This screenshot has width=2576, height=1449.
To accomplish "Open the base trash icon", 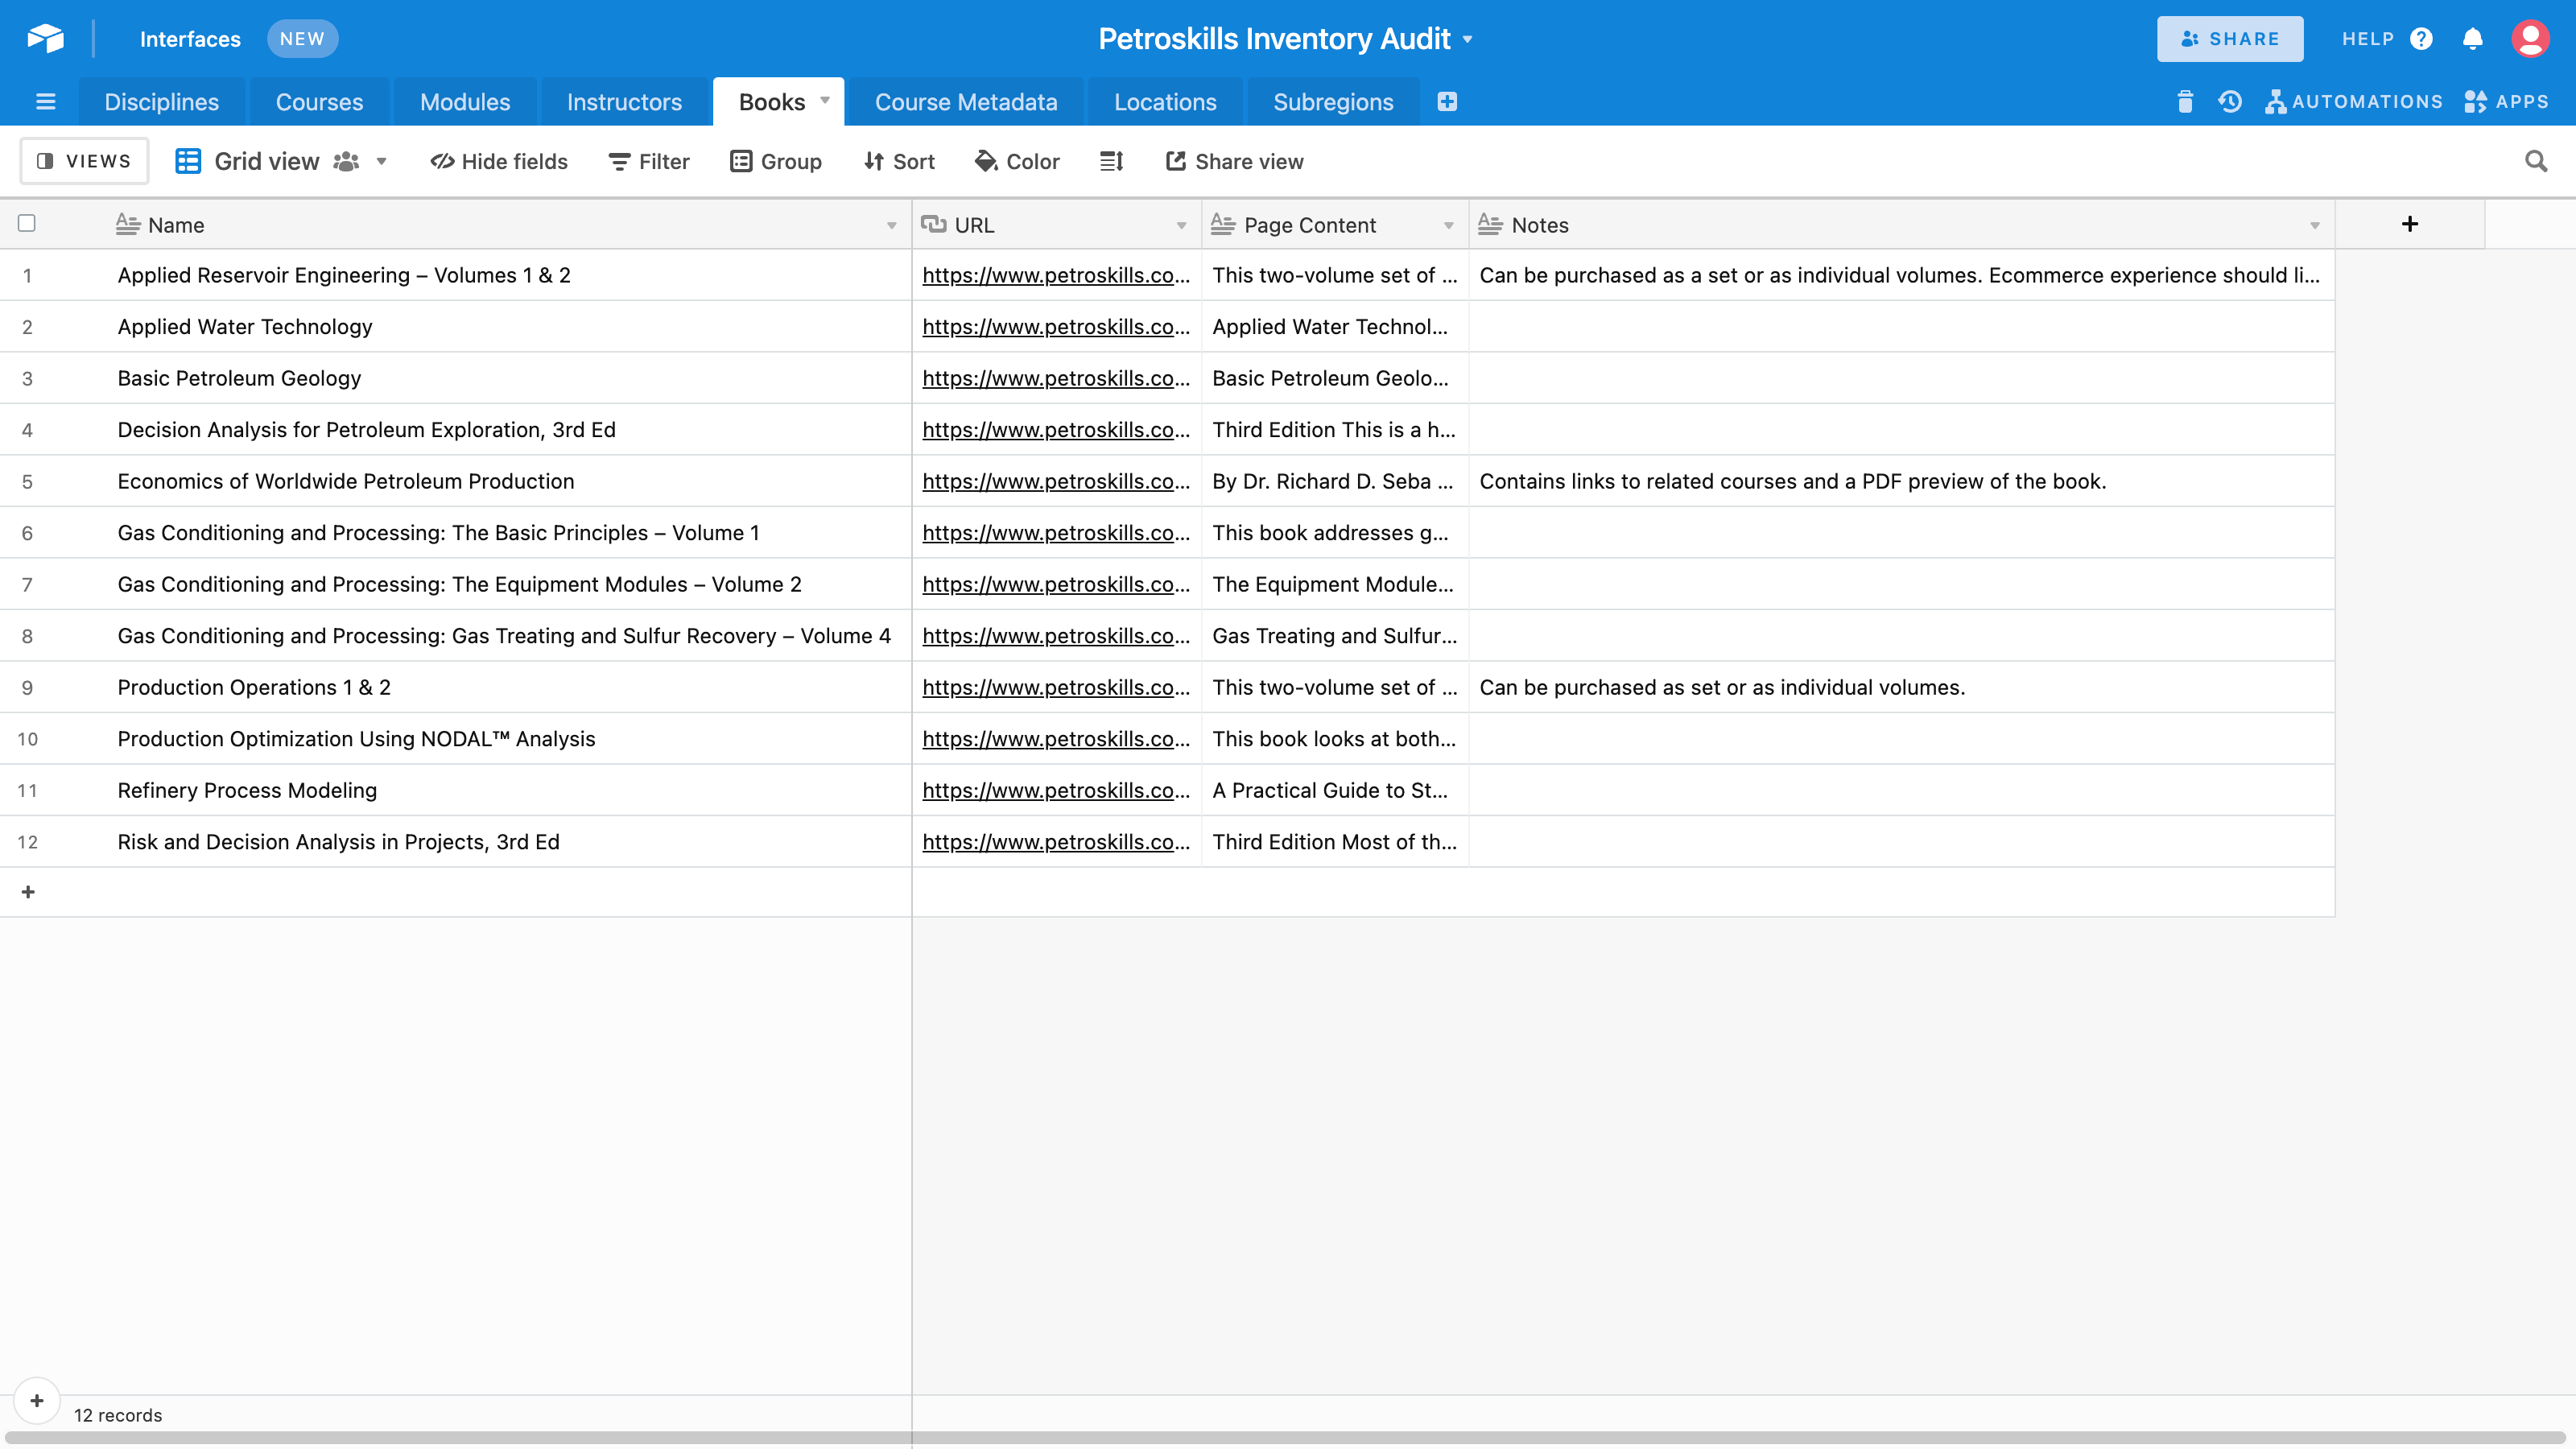I will [2184, 102].
